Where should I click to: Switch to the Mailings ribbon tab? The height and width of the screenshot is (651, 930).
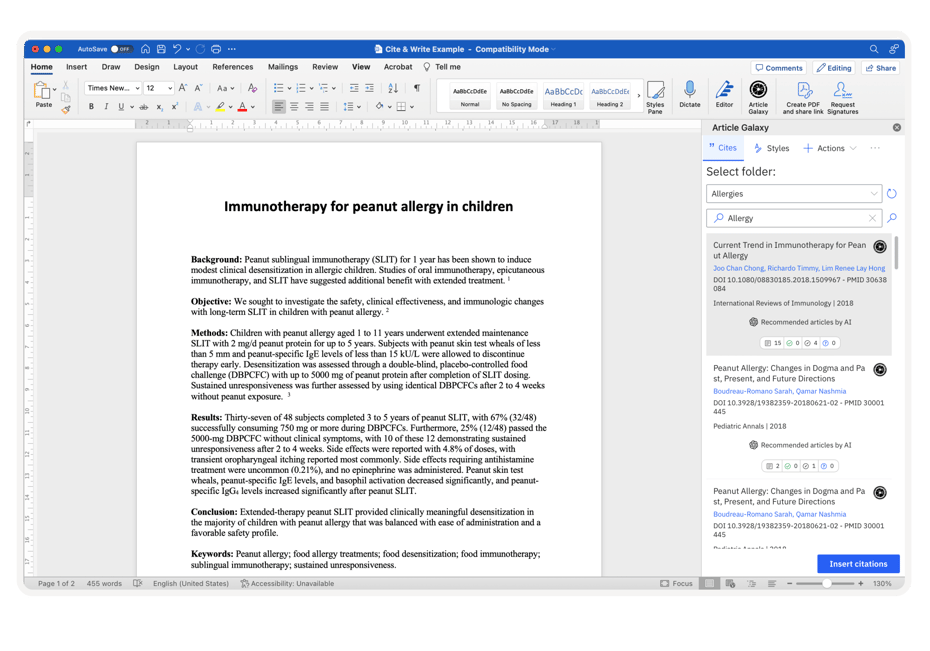[x=284, y=67]
